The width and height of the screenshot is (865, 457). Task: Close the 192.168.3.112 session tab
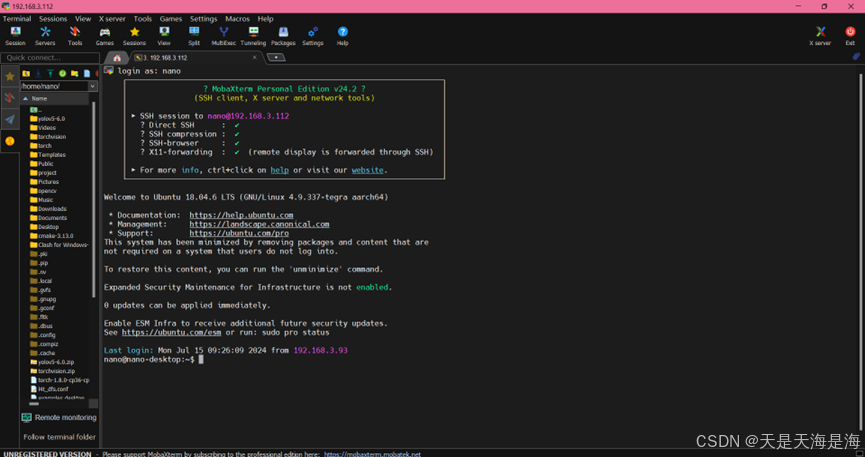click(254, 57)
